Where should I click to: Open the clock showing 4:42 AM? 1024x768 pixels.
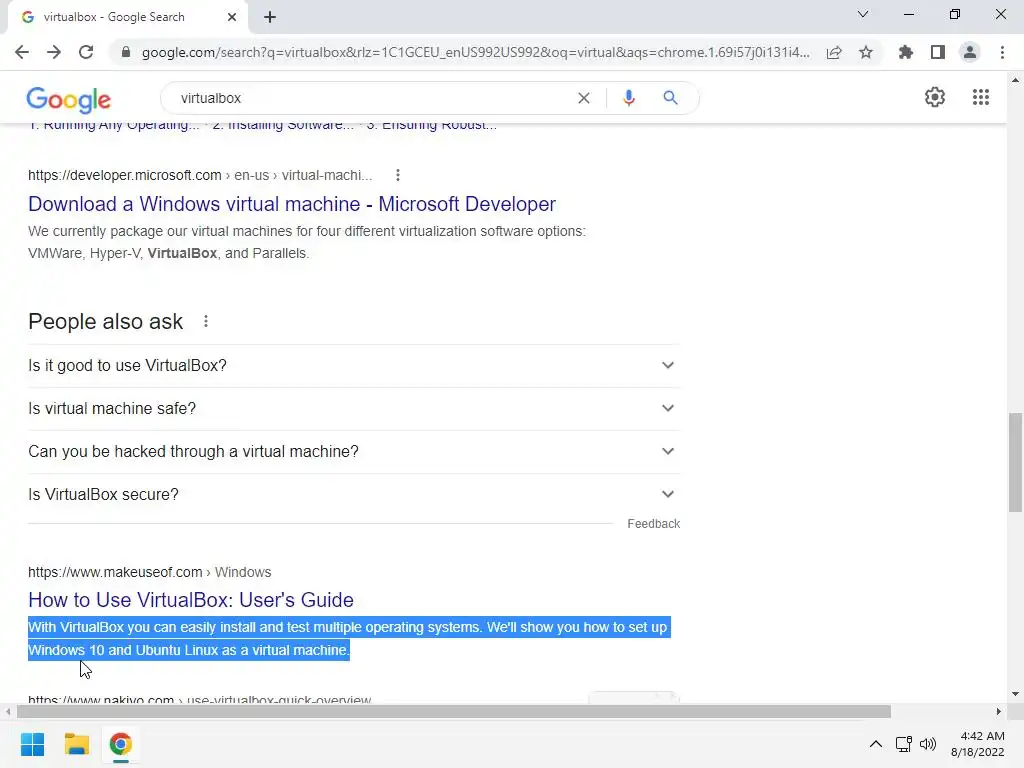pyautogui.click(x=978, y=744)
